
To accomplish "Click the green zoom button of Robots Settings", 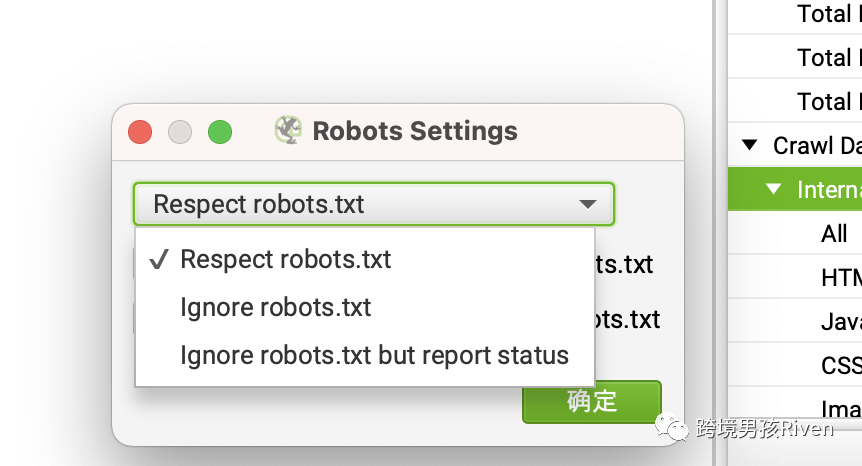I will 220,132.
